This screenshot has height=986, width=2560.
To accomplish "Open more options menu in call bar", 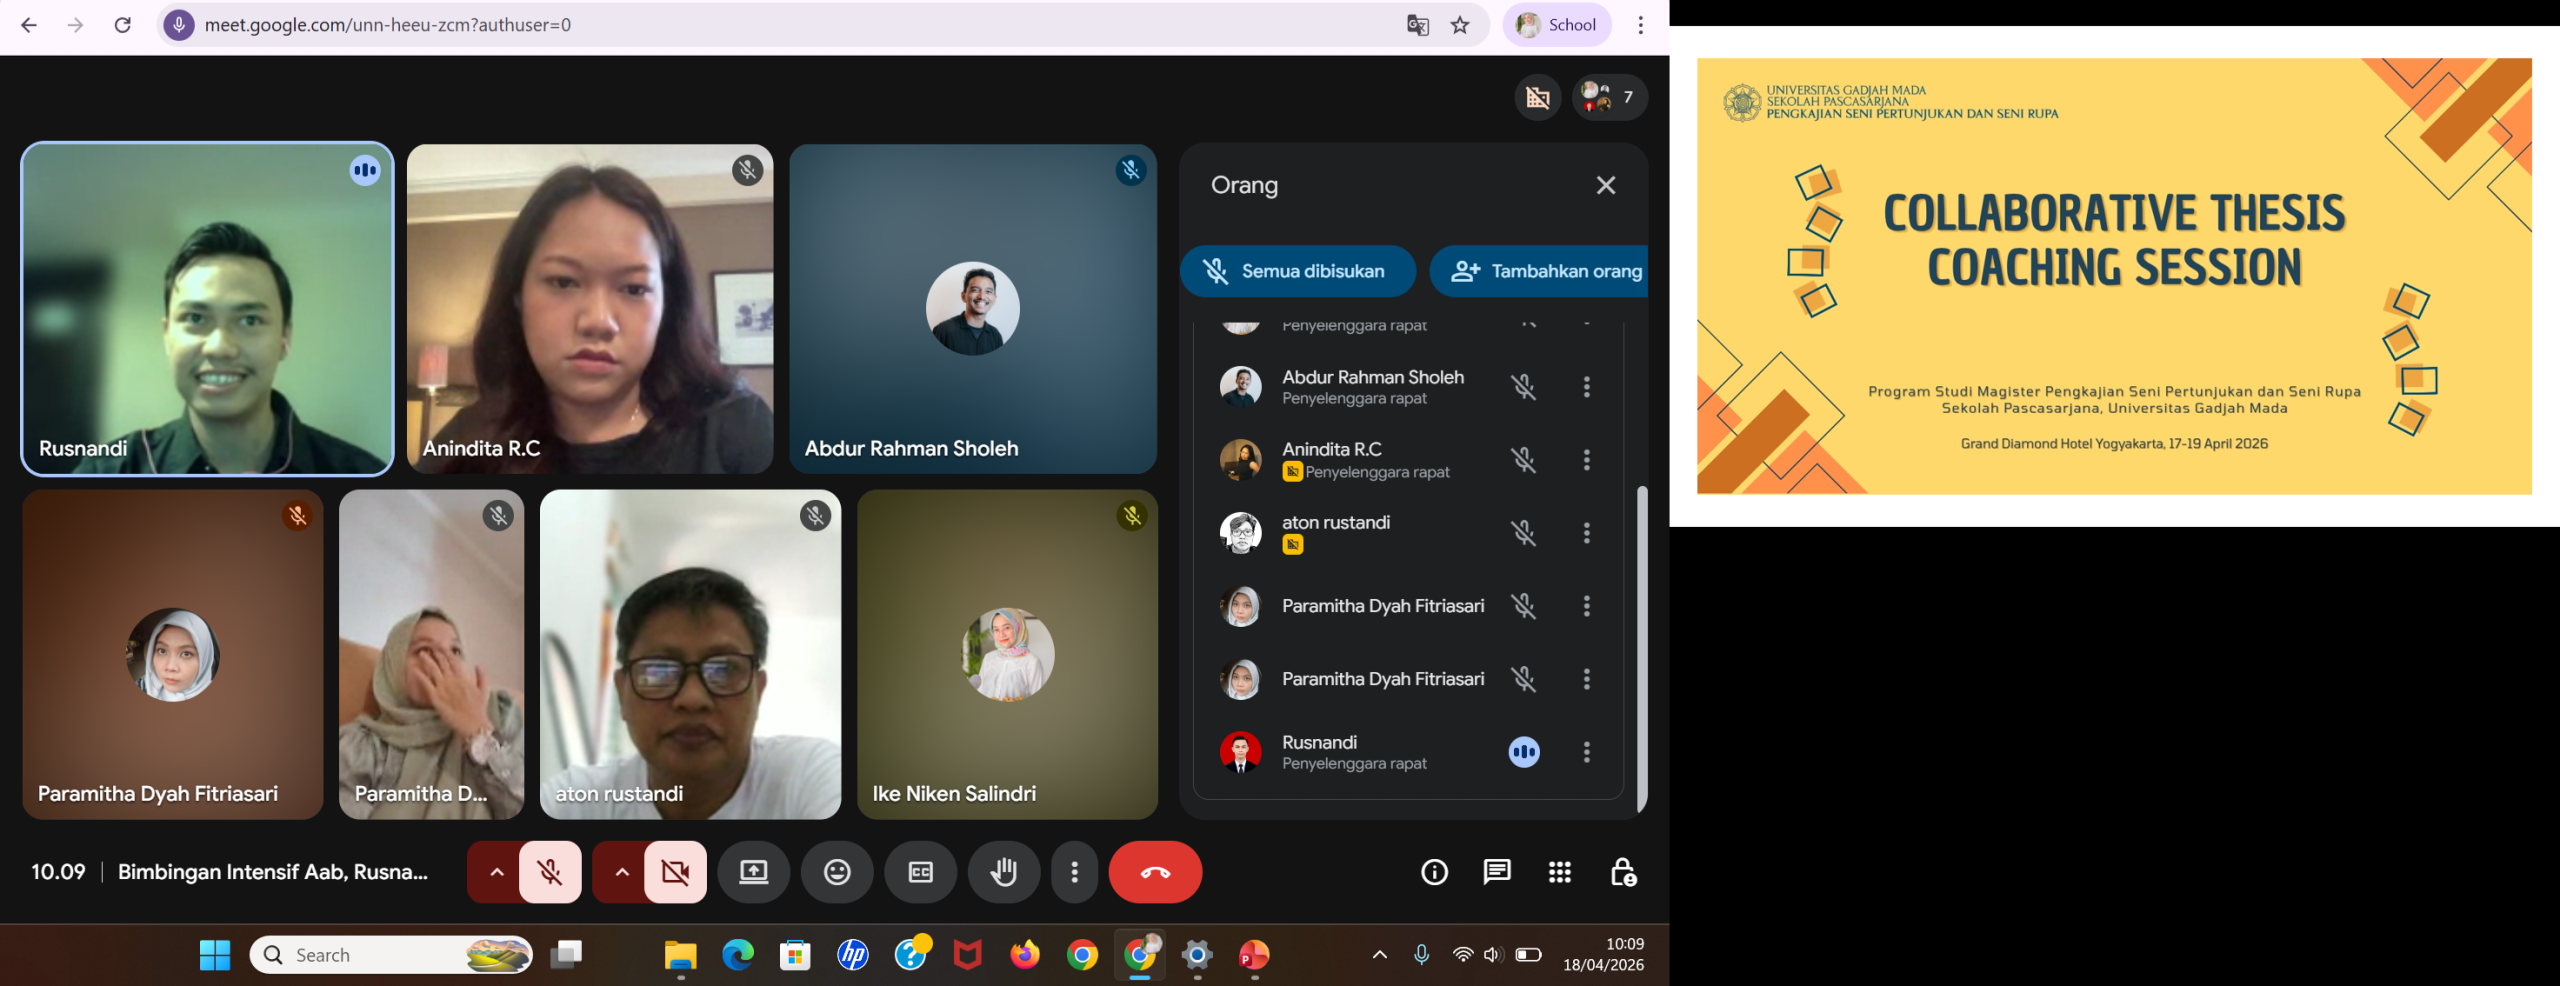I will (1074, 872).
